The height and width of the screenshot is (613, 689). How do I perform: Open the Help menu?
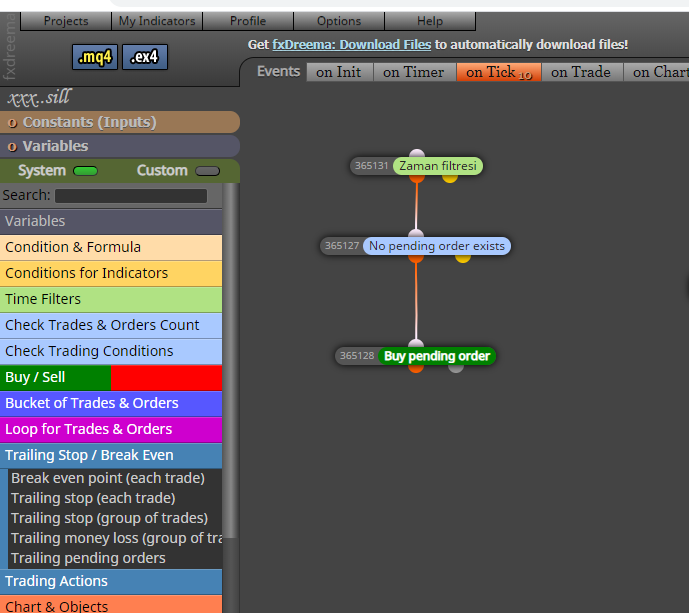click(430, 21)
